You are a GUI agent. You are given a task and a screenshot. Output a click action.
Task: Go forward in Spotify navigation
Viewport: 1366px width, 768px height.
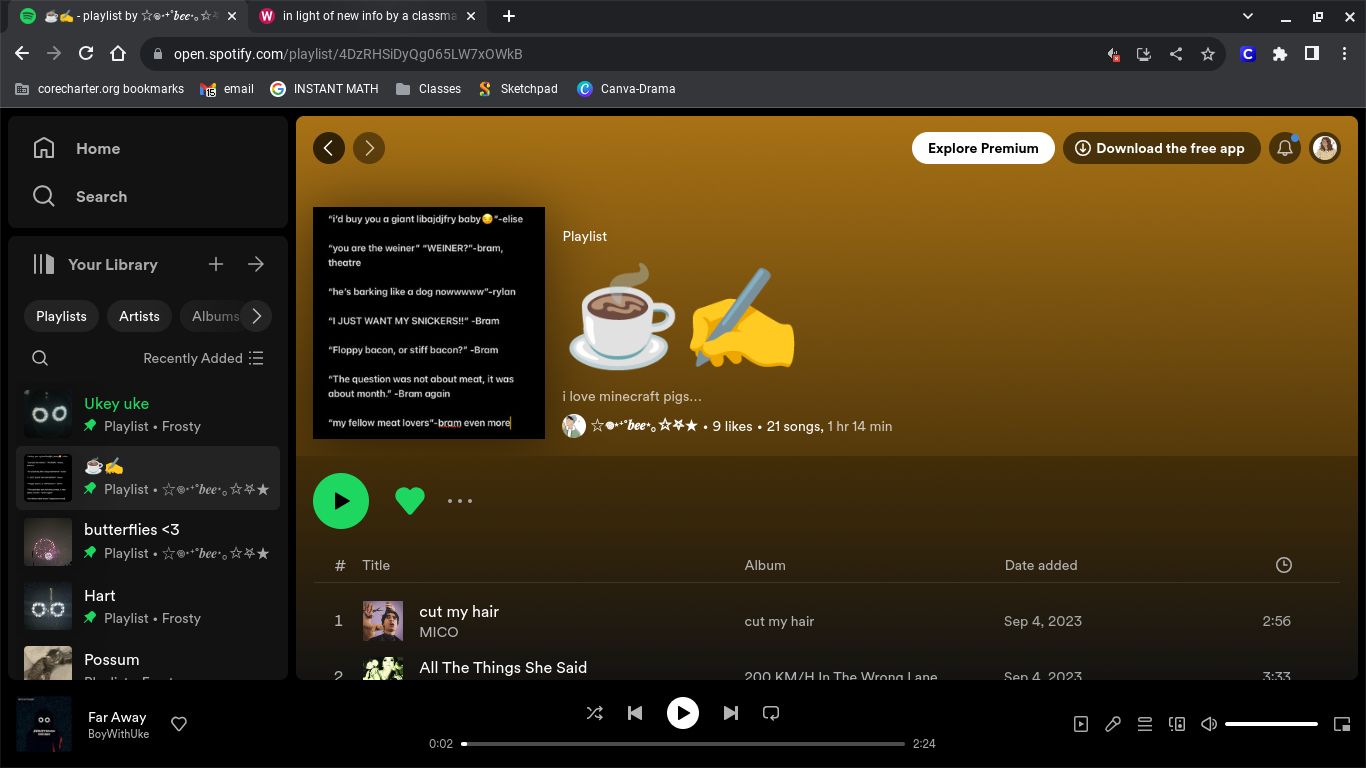click(369, 148)
